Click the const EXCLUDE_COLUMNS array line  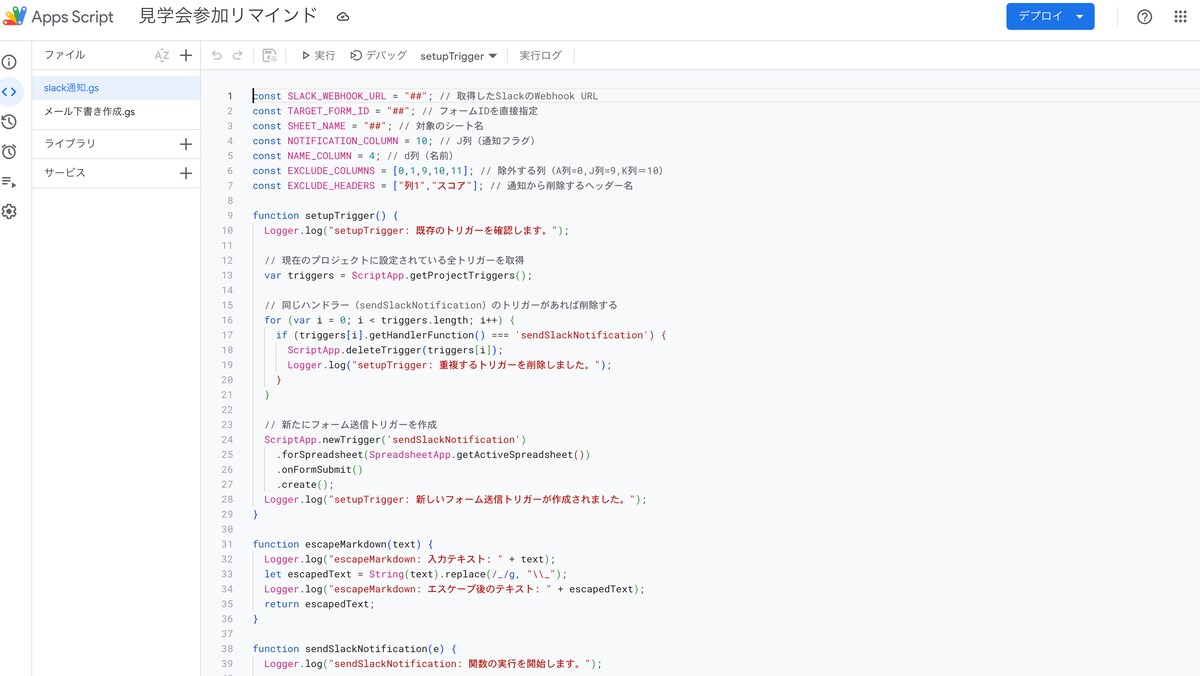(x=457, y=171)
